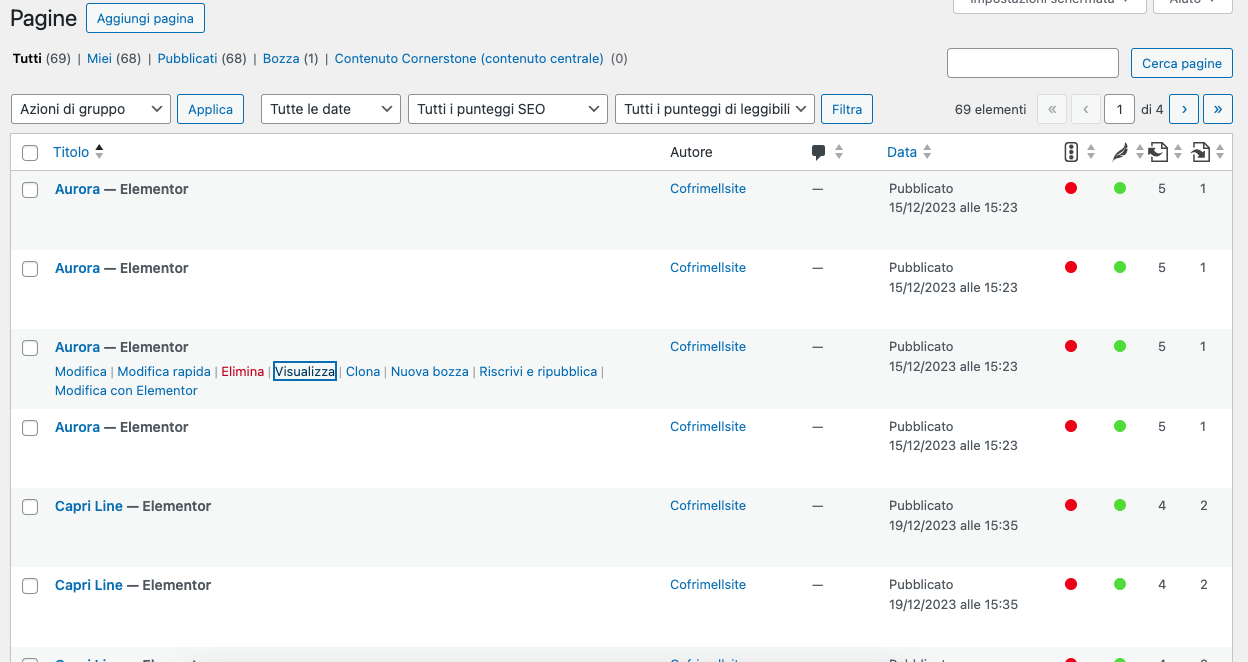Choose Riscrivi e ripubblica for Aurora
The height and width of the screenshot is (662, 1248).
coord(538,371)
